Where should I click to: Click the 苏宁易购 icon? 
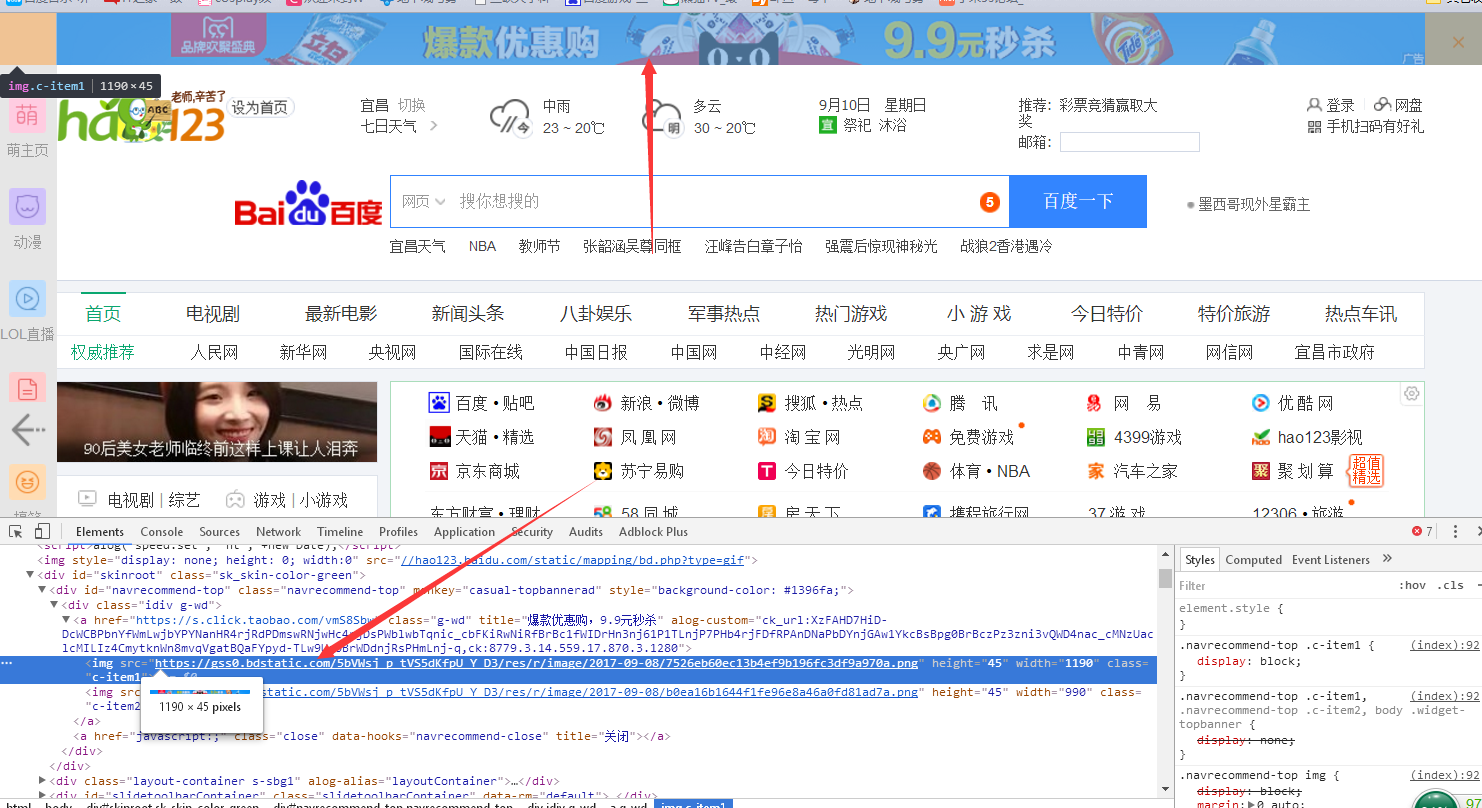(603, 471)
